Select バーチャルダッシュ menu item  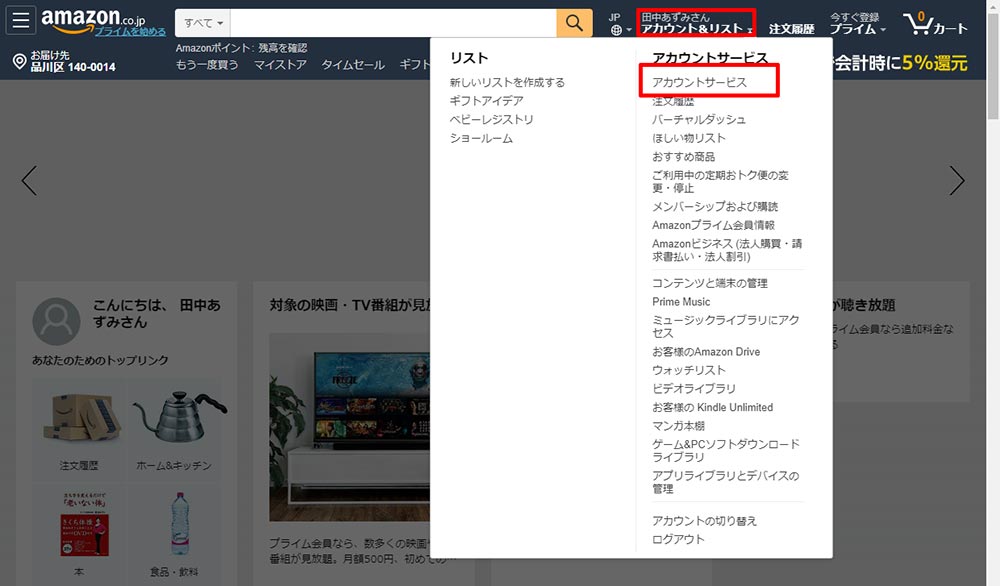(x=698, y=119)
